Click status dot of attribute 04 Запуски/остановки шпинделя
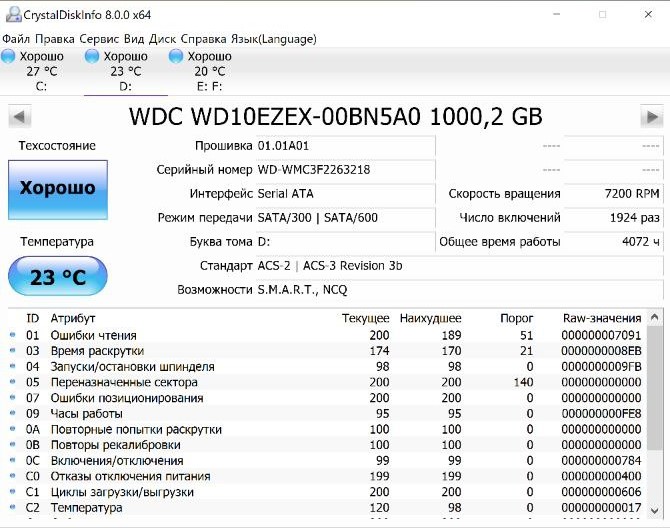 coord(12,367)
